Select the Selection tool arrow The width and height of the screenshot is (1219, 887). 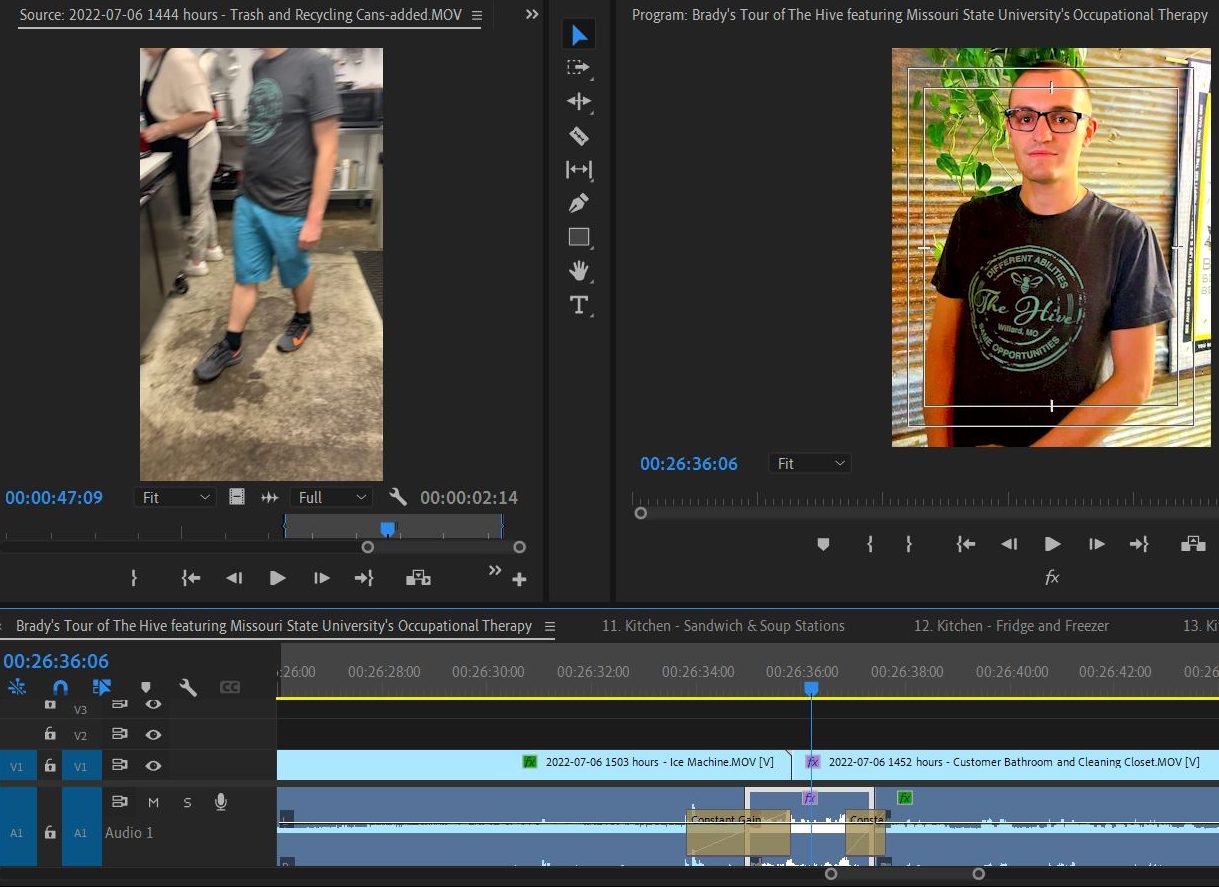[x=579, y=36]
